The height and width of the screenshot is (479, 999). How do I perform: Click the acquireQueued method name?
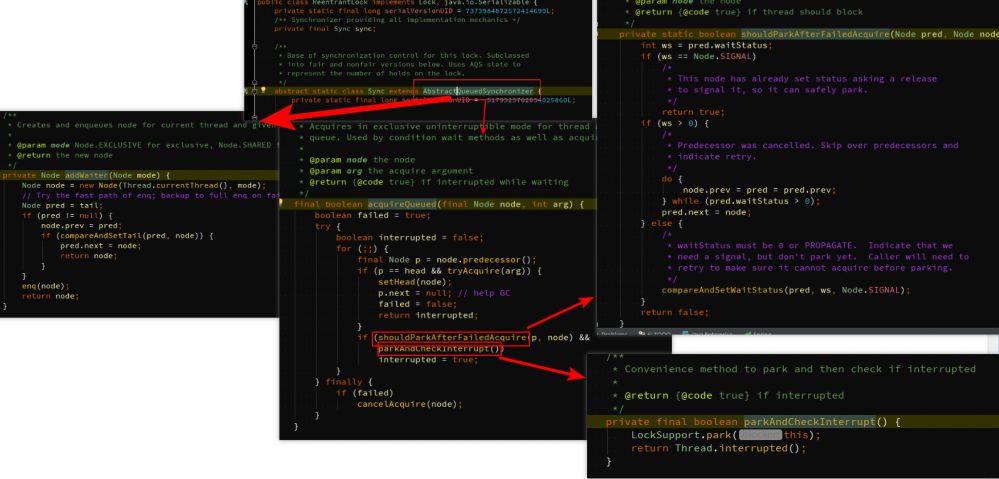point(403,204)
